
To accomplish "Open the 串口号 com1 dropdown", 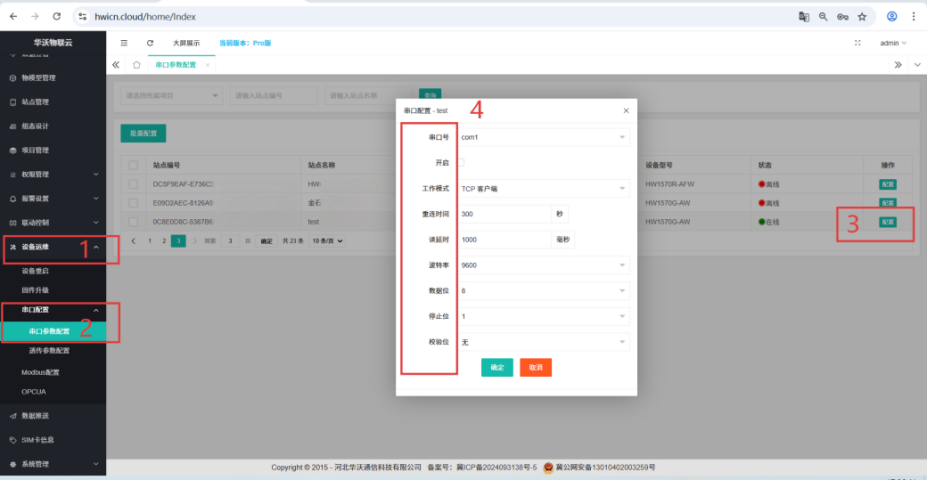I will click(x=543, y=137).
